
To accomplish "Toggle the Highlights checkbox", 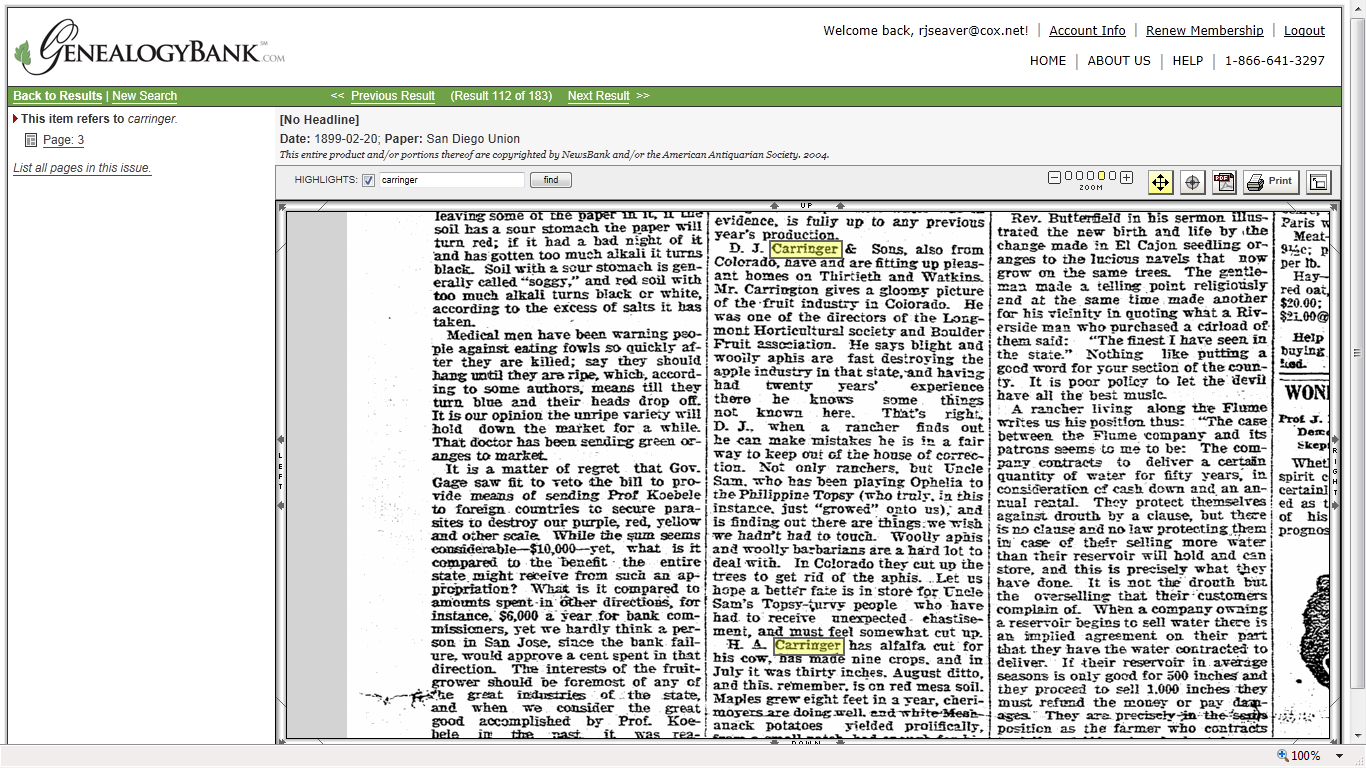I will point(368,180).
